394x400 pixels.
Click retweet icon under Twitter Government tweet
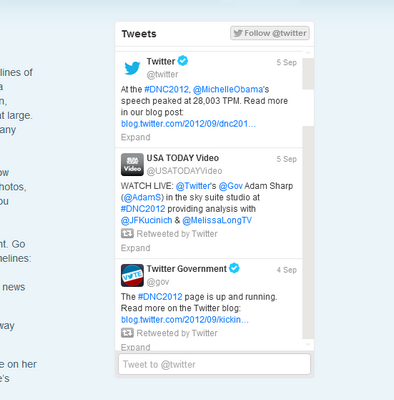point(127,333)
